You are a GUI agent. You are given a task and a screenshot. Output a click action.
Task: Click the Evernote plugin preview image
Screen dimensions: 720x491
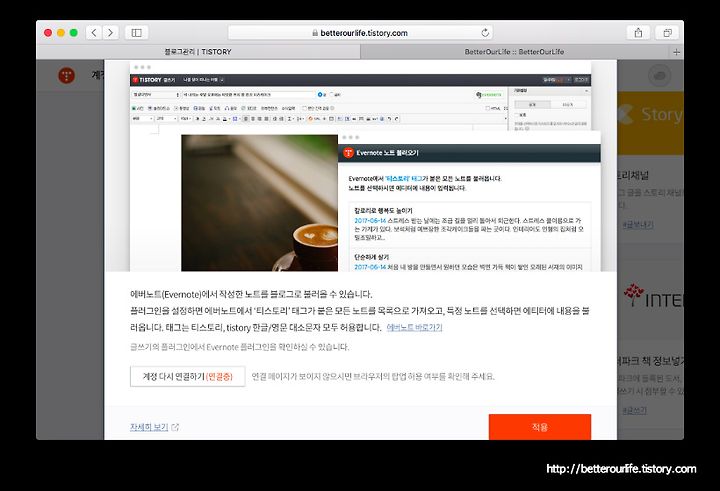[x=360, y=166]
